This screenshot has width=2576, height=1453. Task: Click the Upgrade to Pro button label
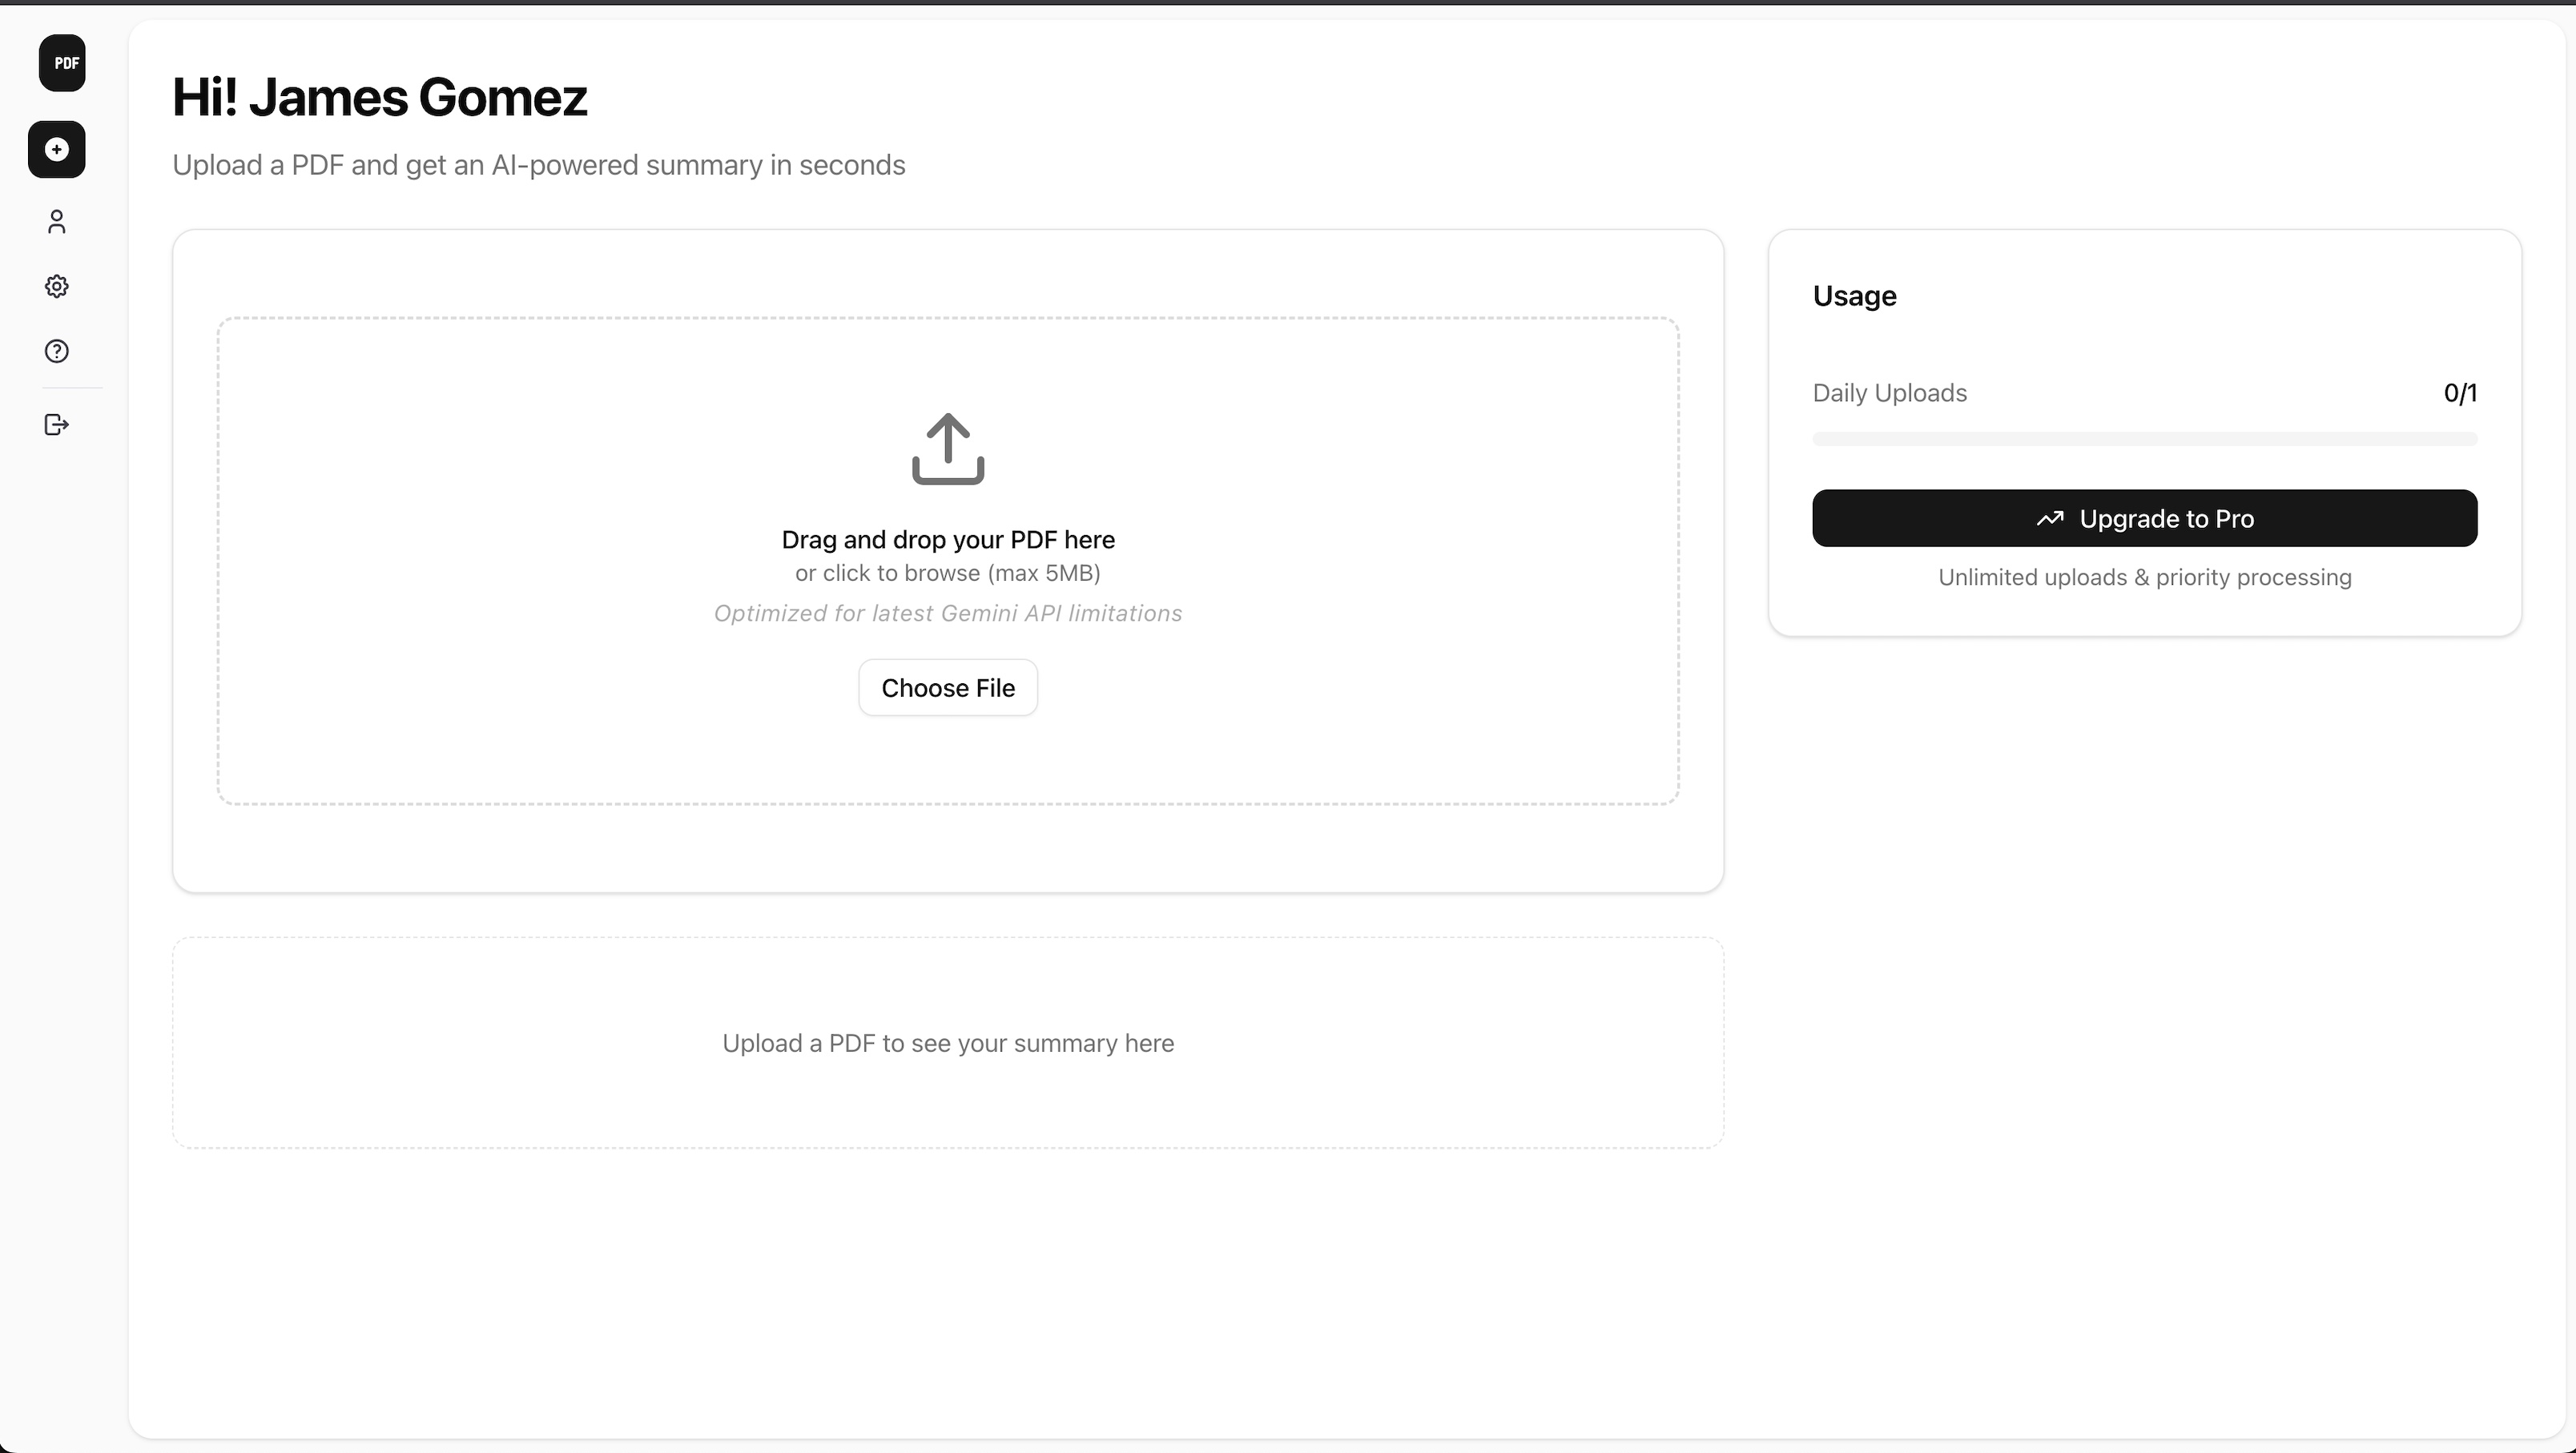pos(2166,519)
